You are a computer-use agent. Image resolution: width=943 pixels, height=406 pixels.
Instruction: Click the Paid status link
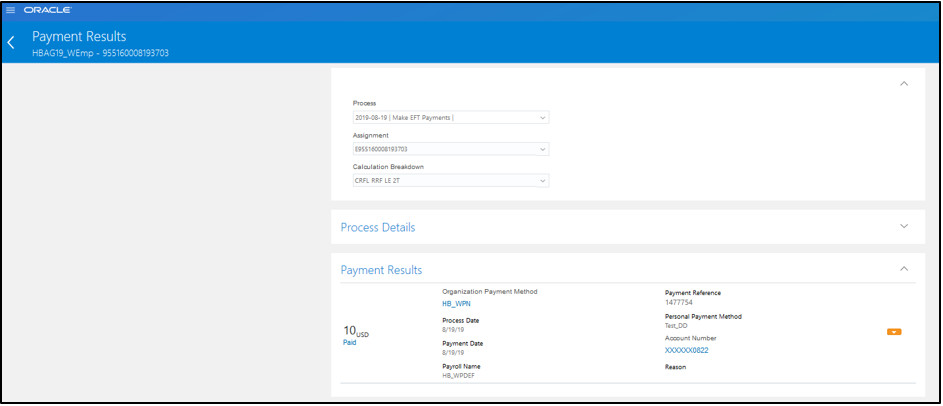click(x=349, y=342)
